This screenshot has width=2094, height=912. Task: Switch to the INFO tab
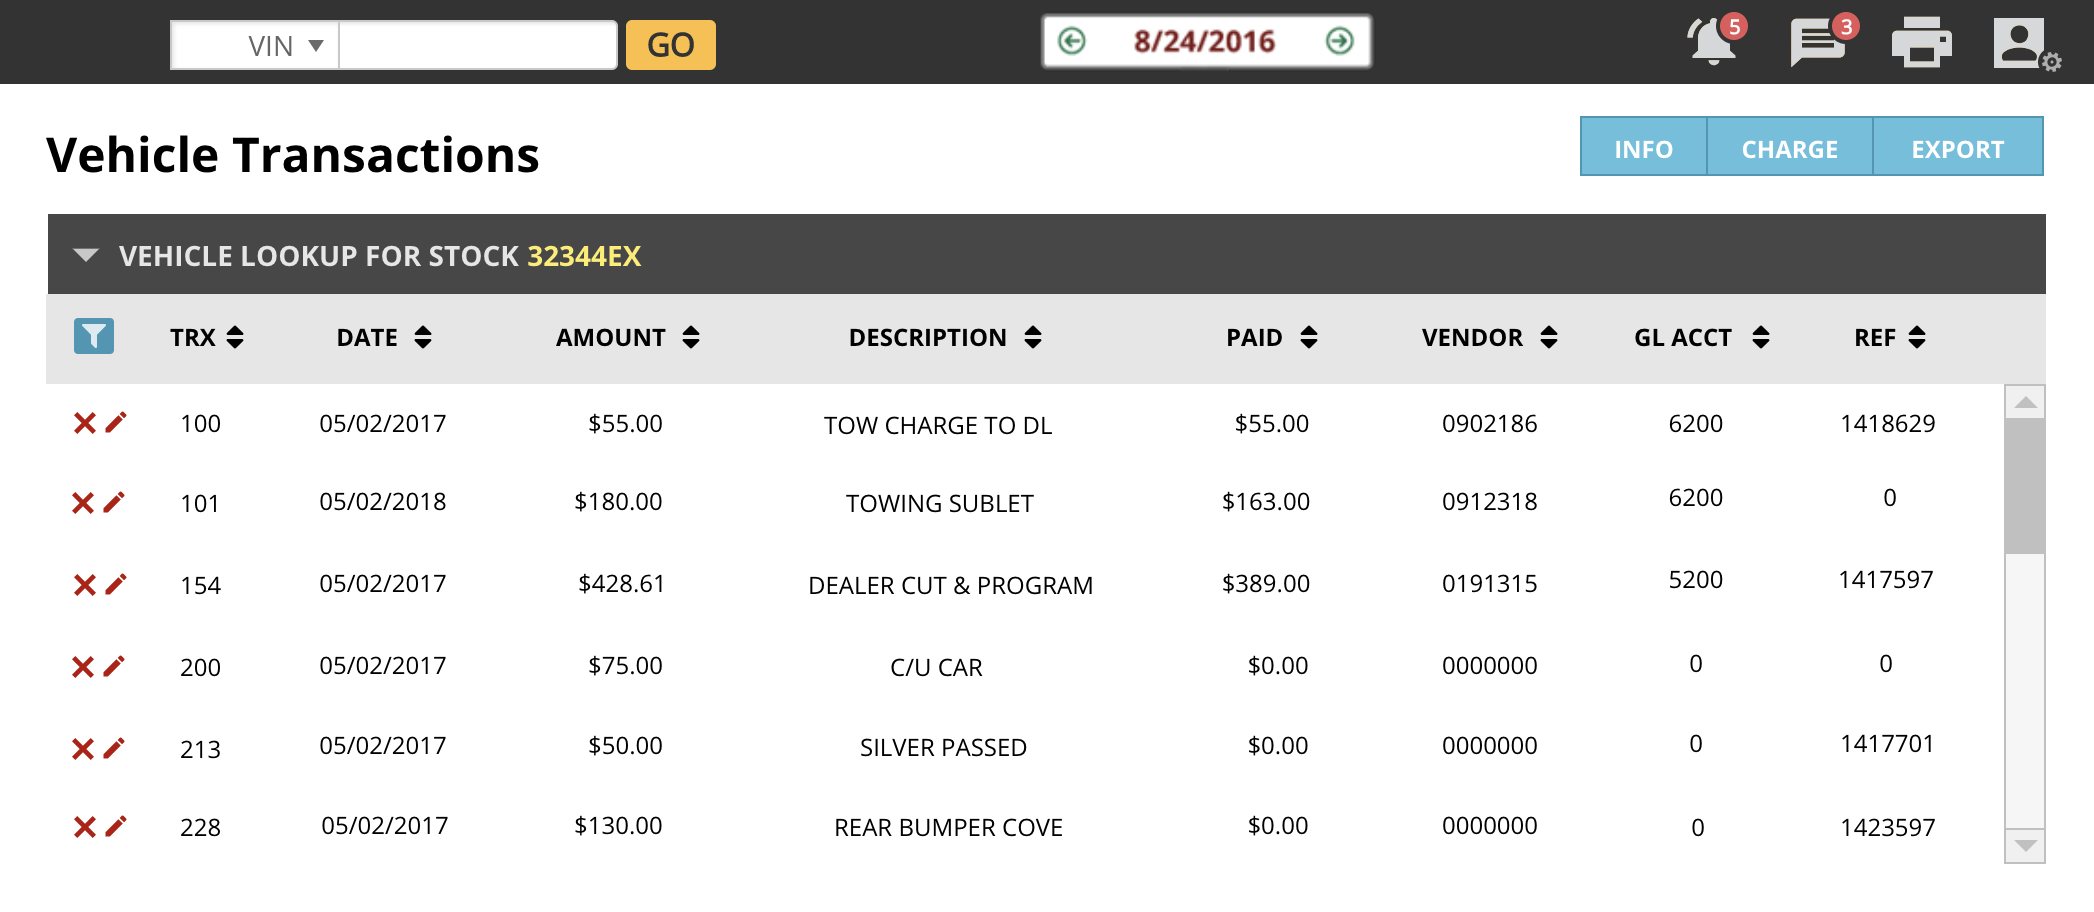pos(1643,148)
